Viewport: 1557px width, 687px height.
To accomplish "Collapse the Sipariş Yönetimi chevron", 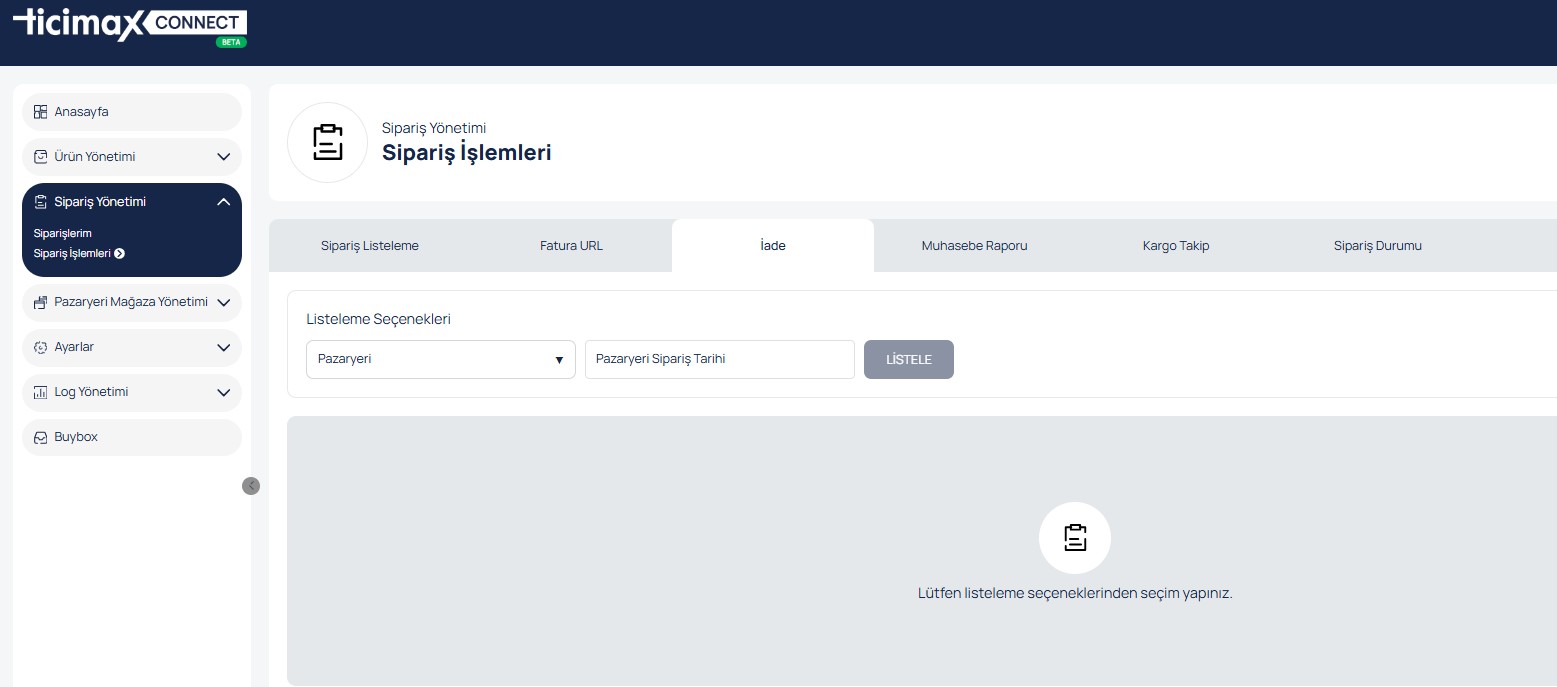I will [224, 202].
